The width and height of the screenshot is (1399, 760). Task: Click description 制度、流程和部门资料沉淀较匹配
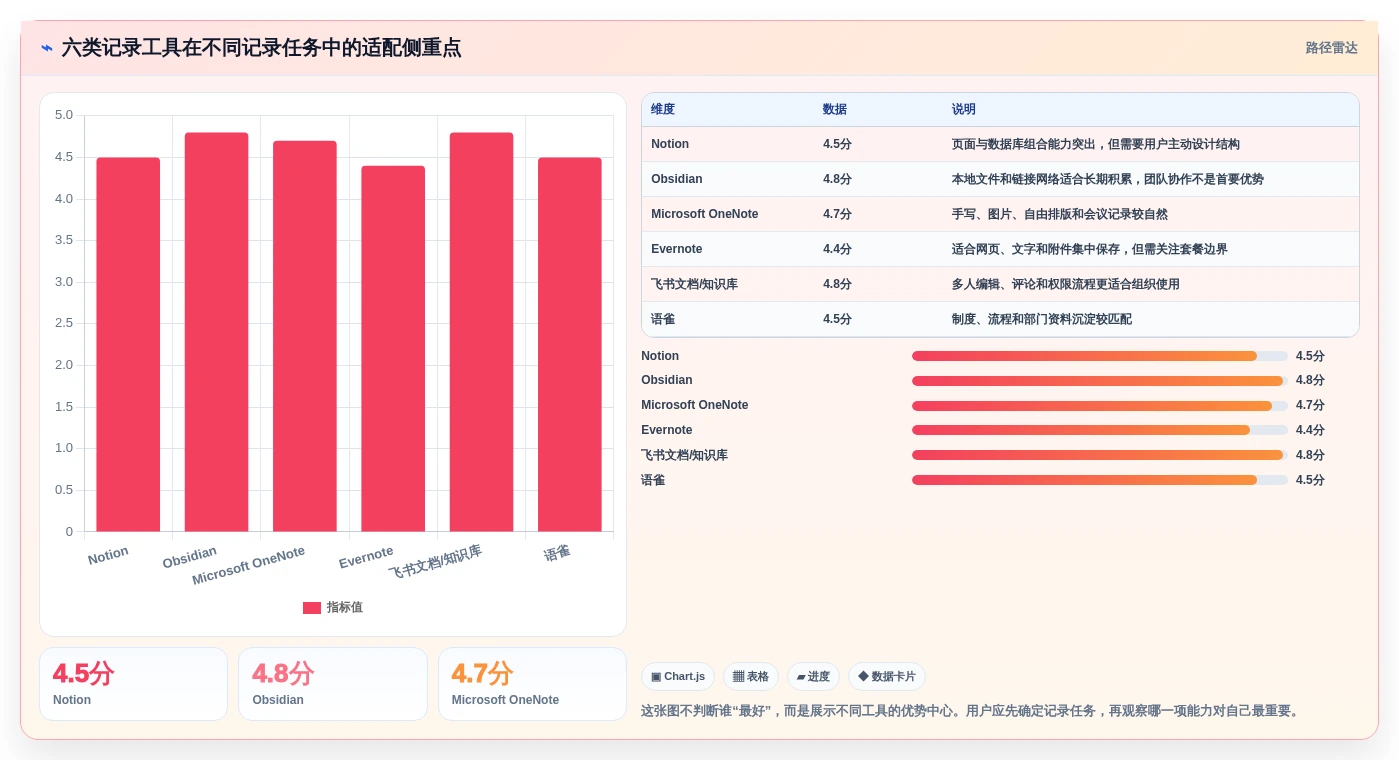click(x=1042, y=319)
